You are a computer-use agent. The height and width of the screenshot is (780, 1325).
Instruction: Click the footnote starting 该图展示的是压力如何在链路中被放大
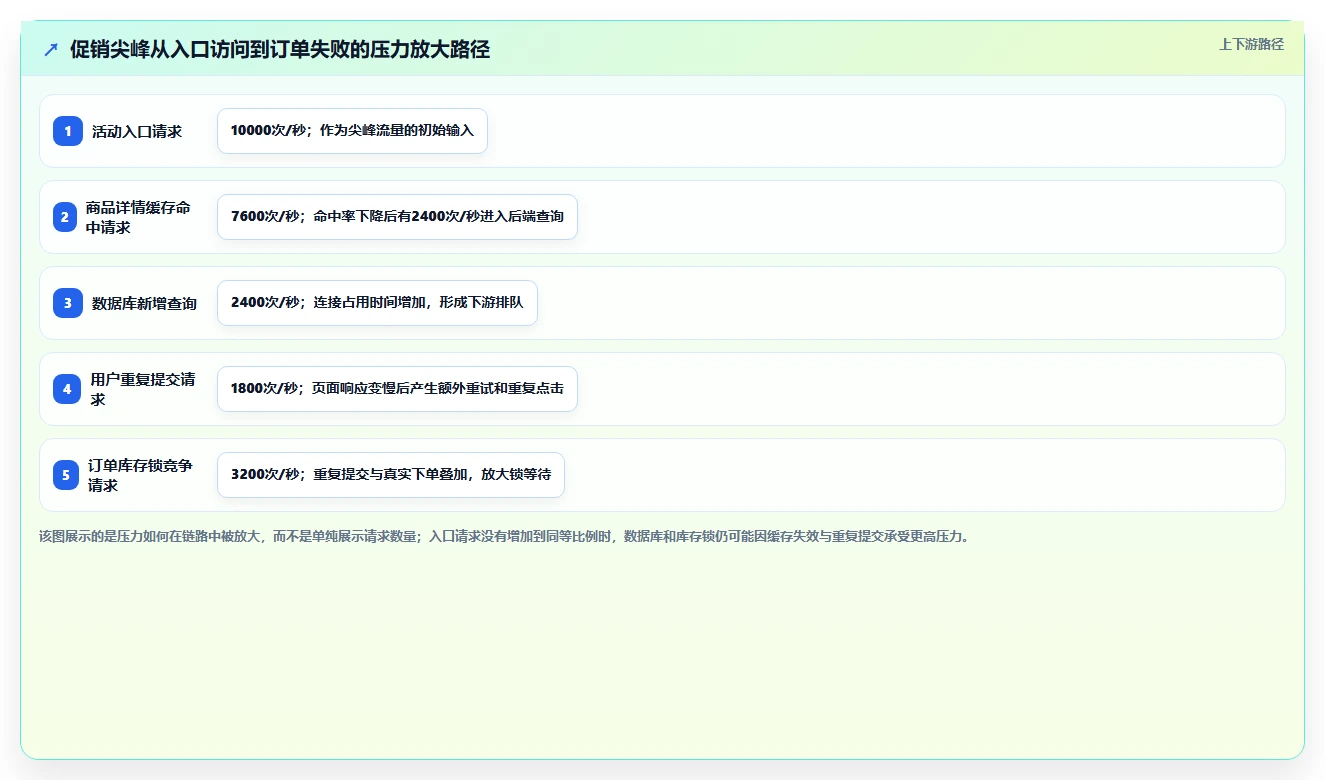tap(504, 536)
